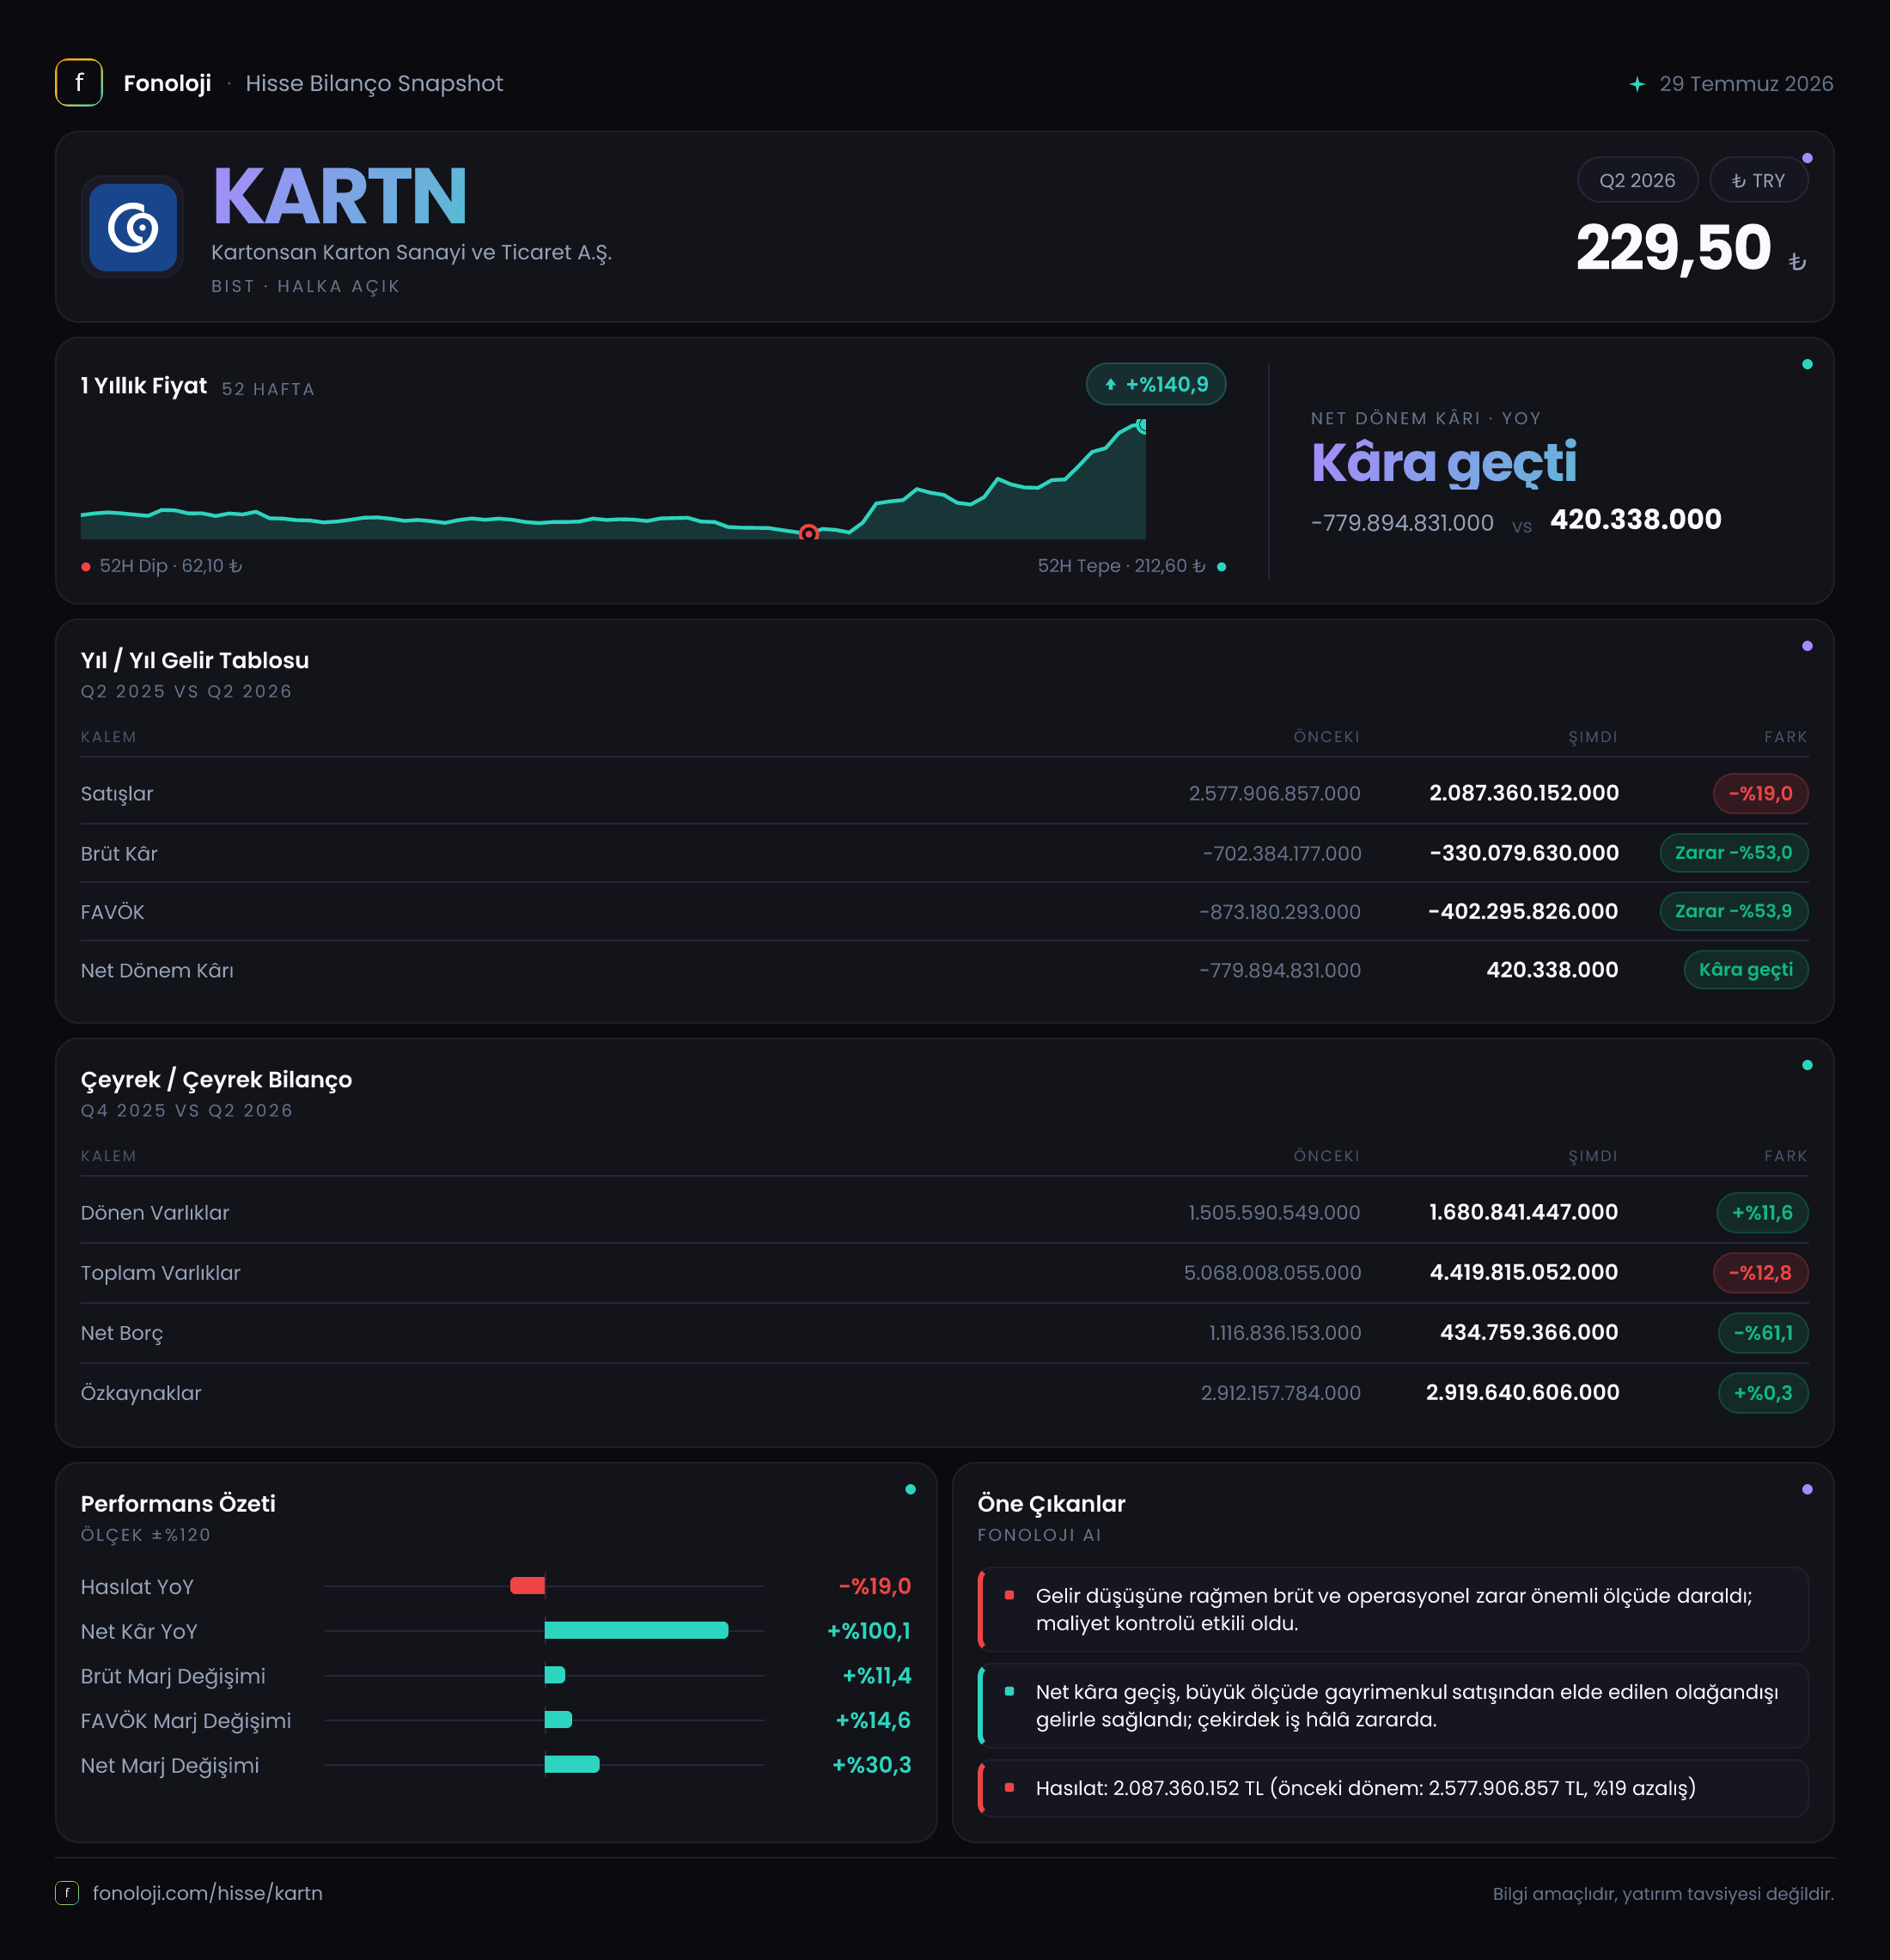
Task: Click the '52H Tepe · 212,60' label
Action: click(1121, 566)
